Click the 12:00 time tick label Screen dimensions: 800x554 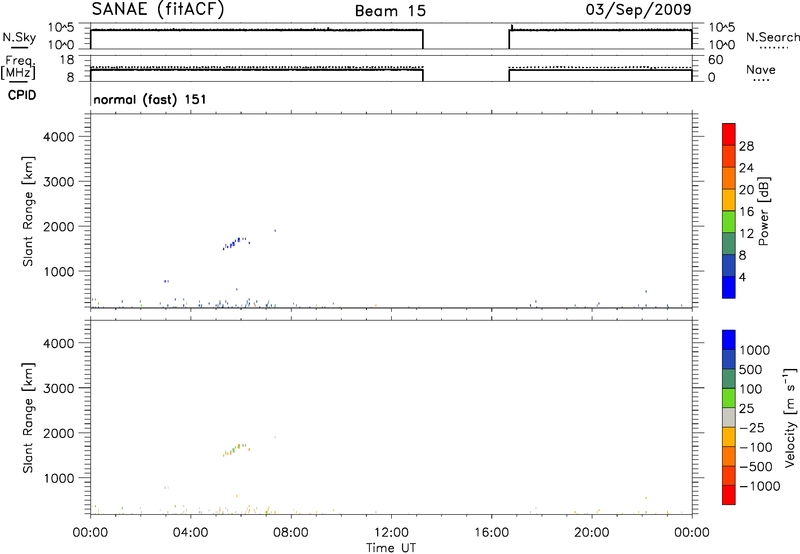(x=391, y=533)
